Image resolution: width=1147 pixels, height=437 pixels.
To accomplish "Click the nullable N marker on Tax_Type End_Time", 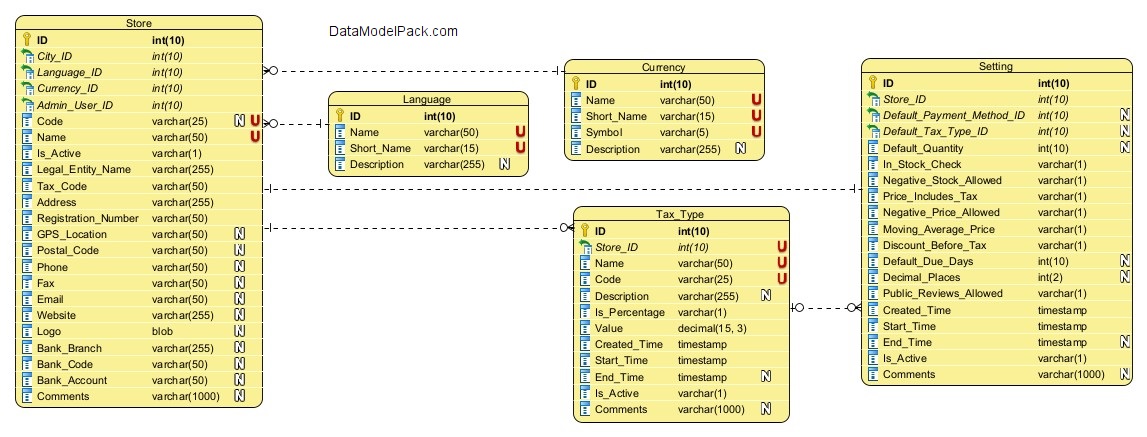I will [x=765, y=377].
